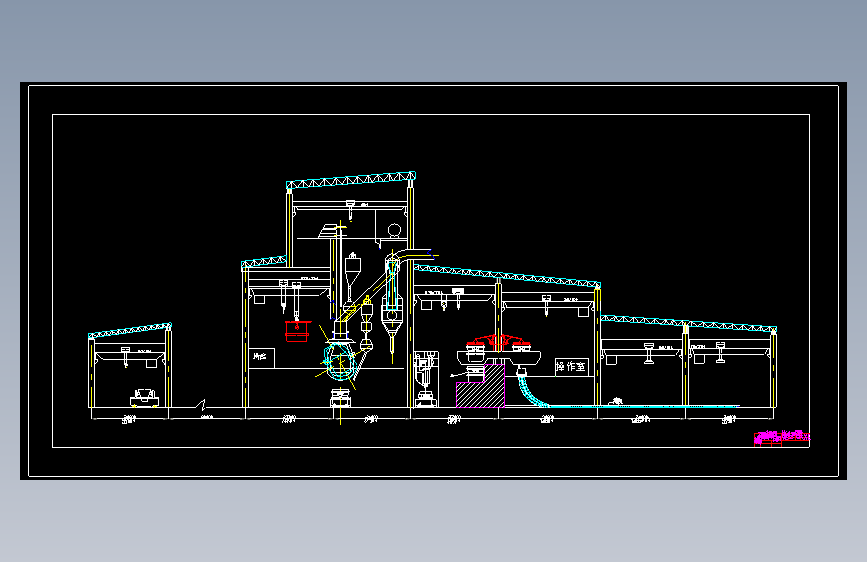Click the break-line symbol on floor line

click(201, 405)
